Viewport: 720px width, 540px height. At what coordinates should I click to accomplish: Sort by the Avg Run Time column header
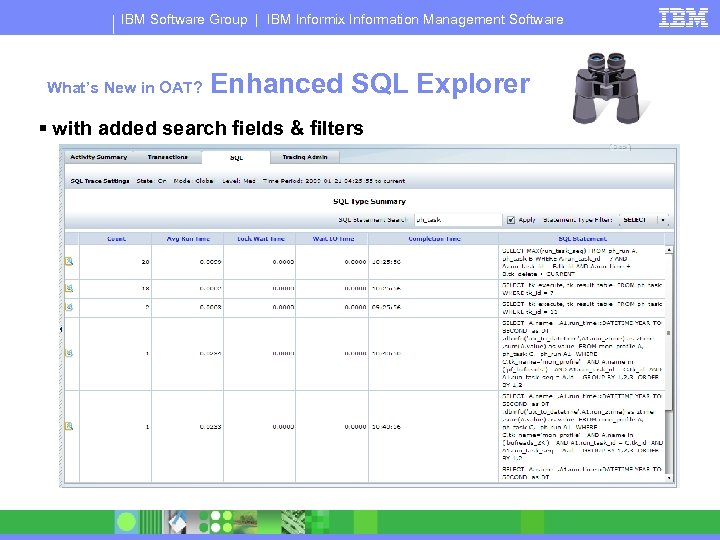(x=188, y=239)
